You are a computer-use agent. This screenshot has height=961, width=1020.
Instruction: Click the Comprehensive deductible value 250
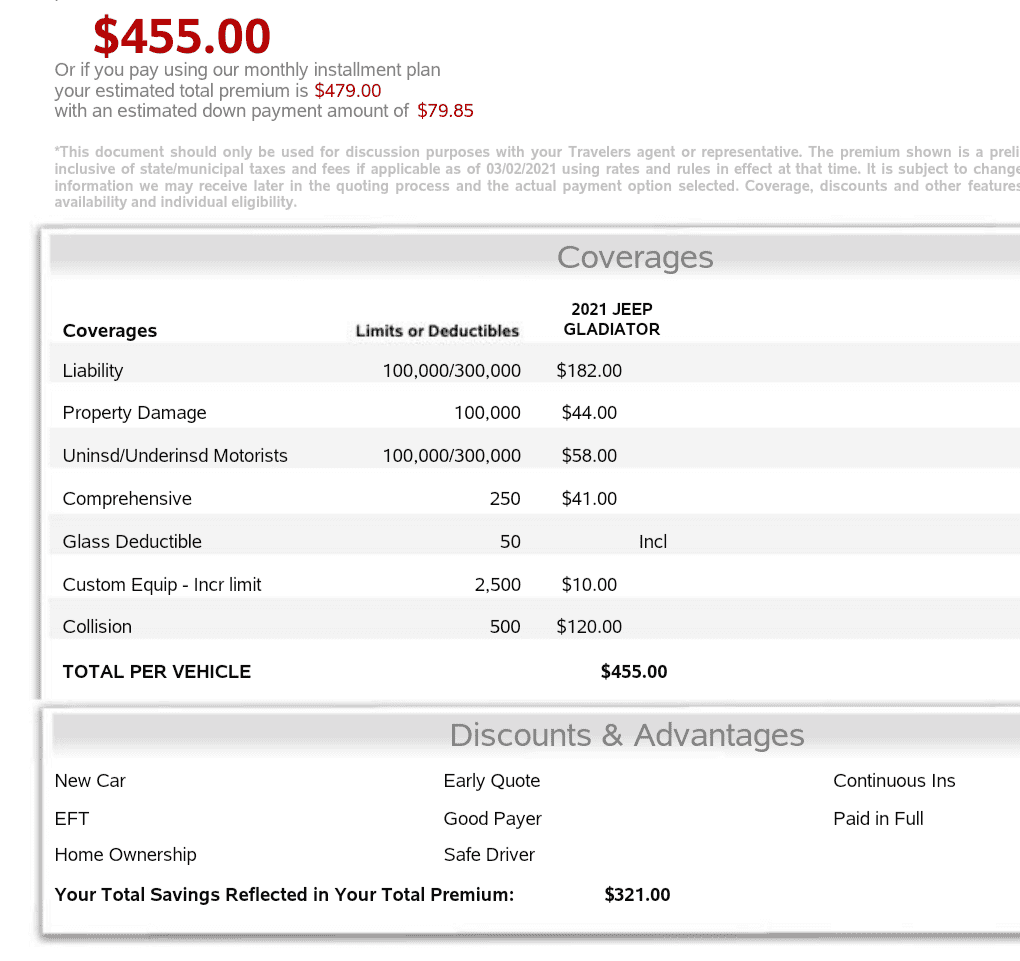click(505, 498)
